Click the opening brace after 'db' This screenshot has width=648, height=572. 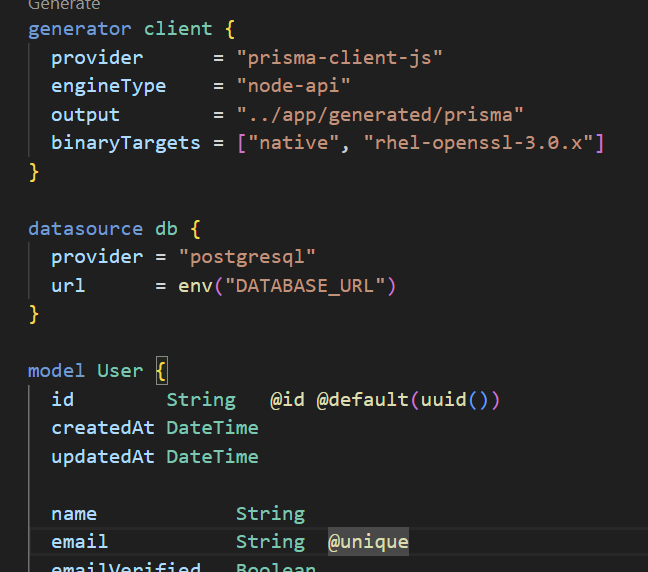tap(196, 229)
